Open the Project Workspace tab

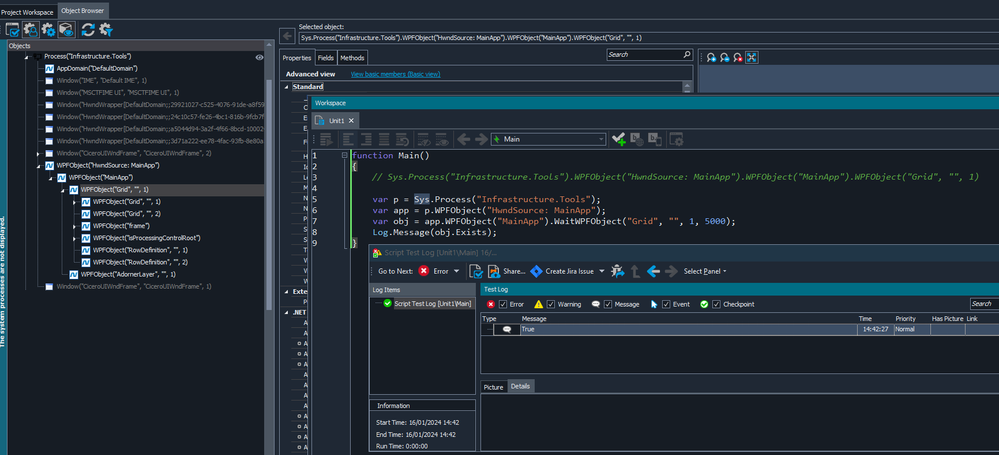(28, 11)
